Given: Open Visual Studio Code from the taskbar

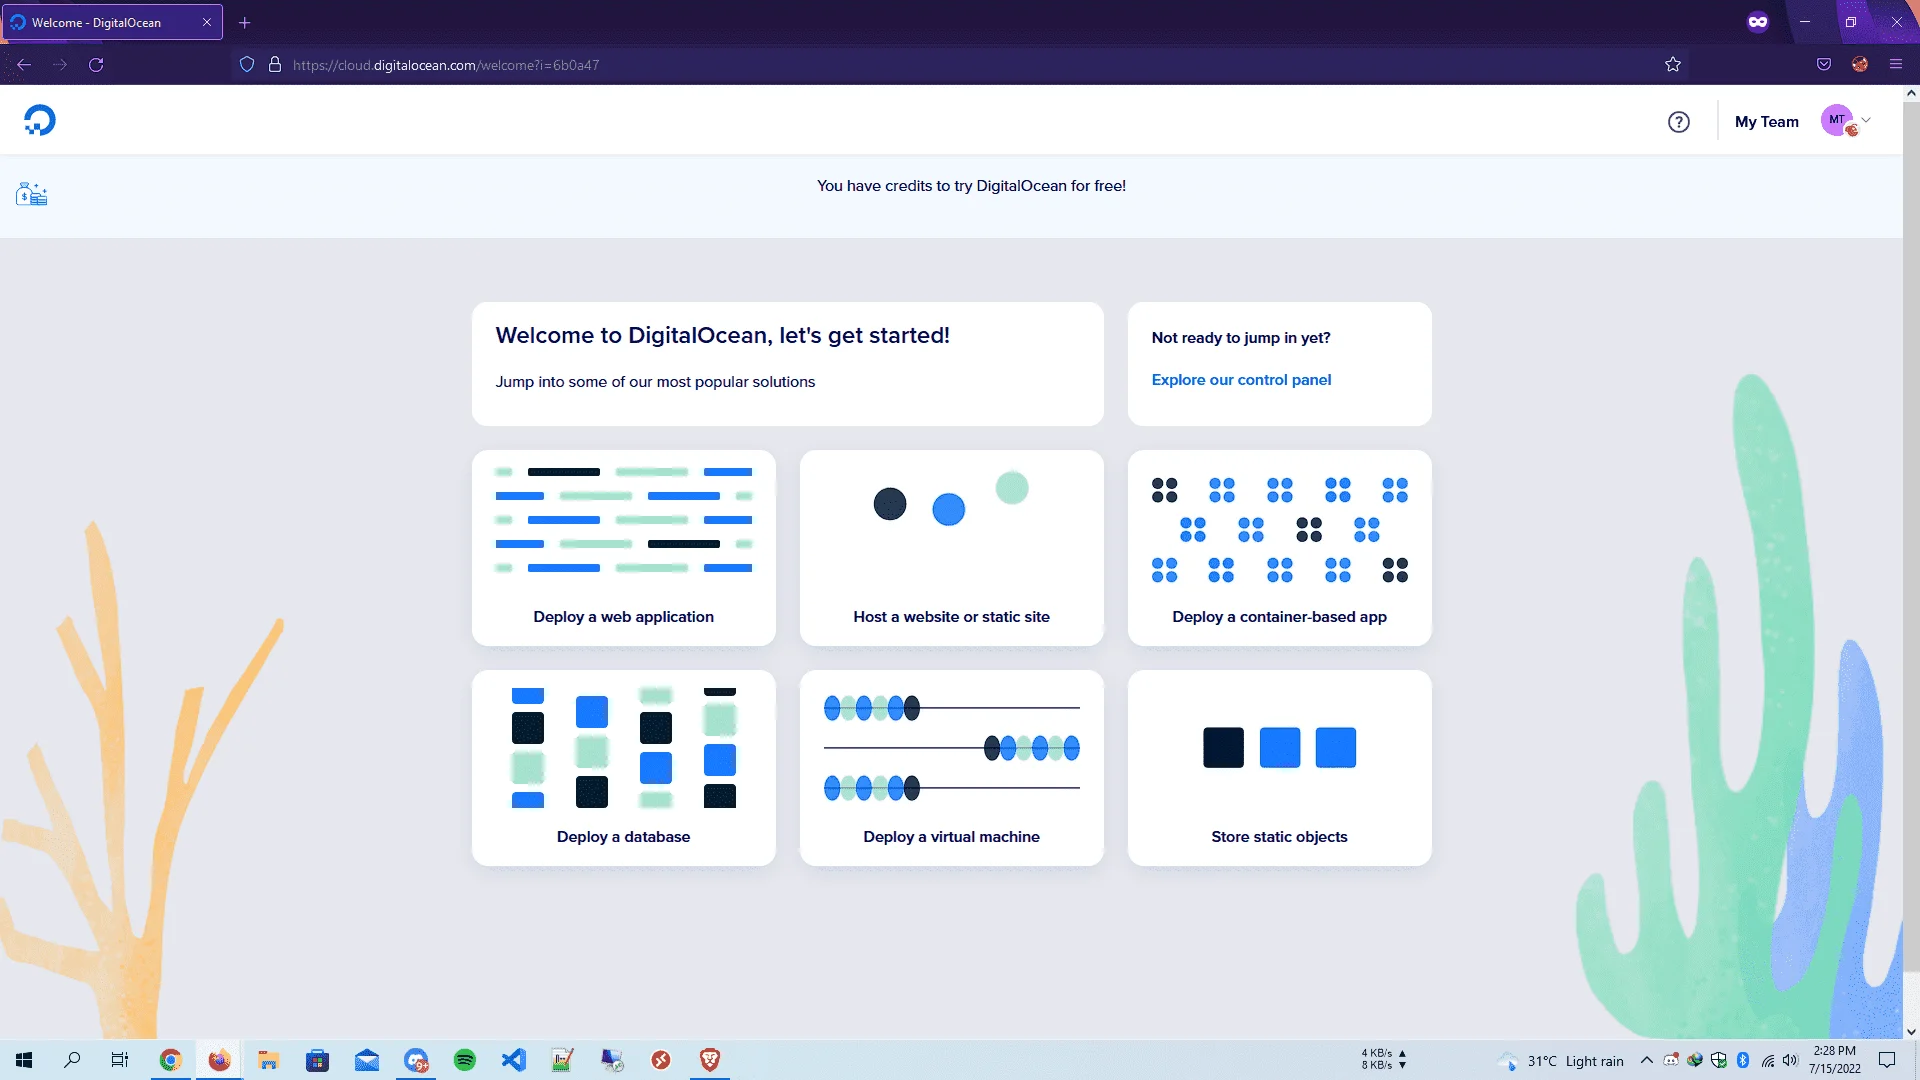Looking at the screenshot, I should tap(514, 1060).
